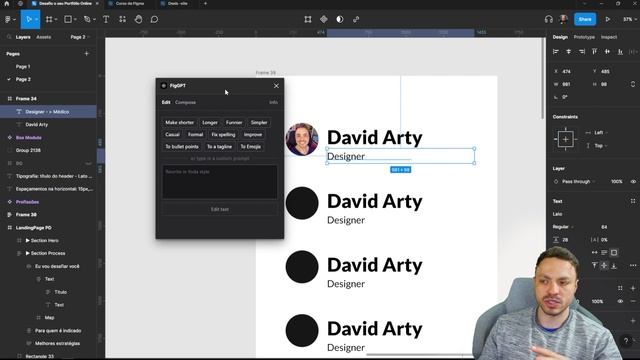
Task: Set text vertical align to top
Action: tap(594, 265)
